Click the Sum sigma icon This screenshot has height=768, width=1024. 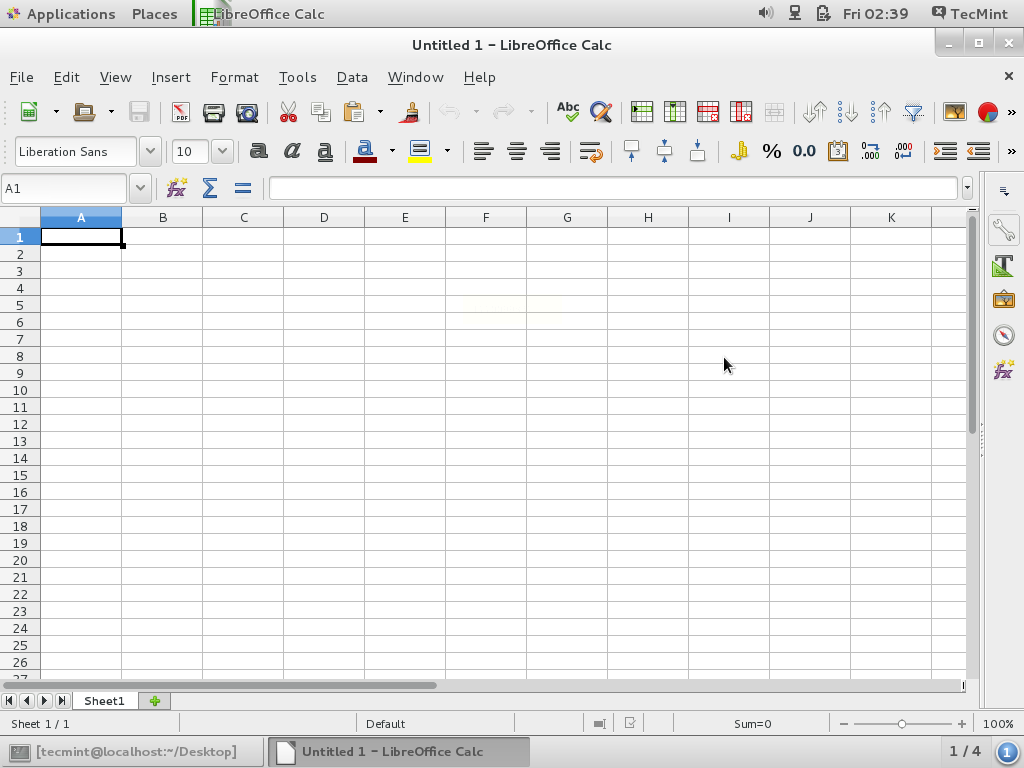click(x=210, y=188)
